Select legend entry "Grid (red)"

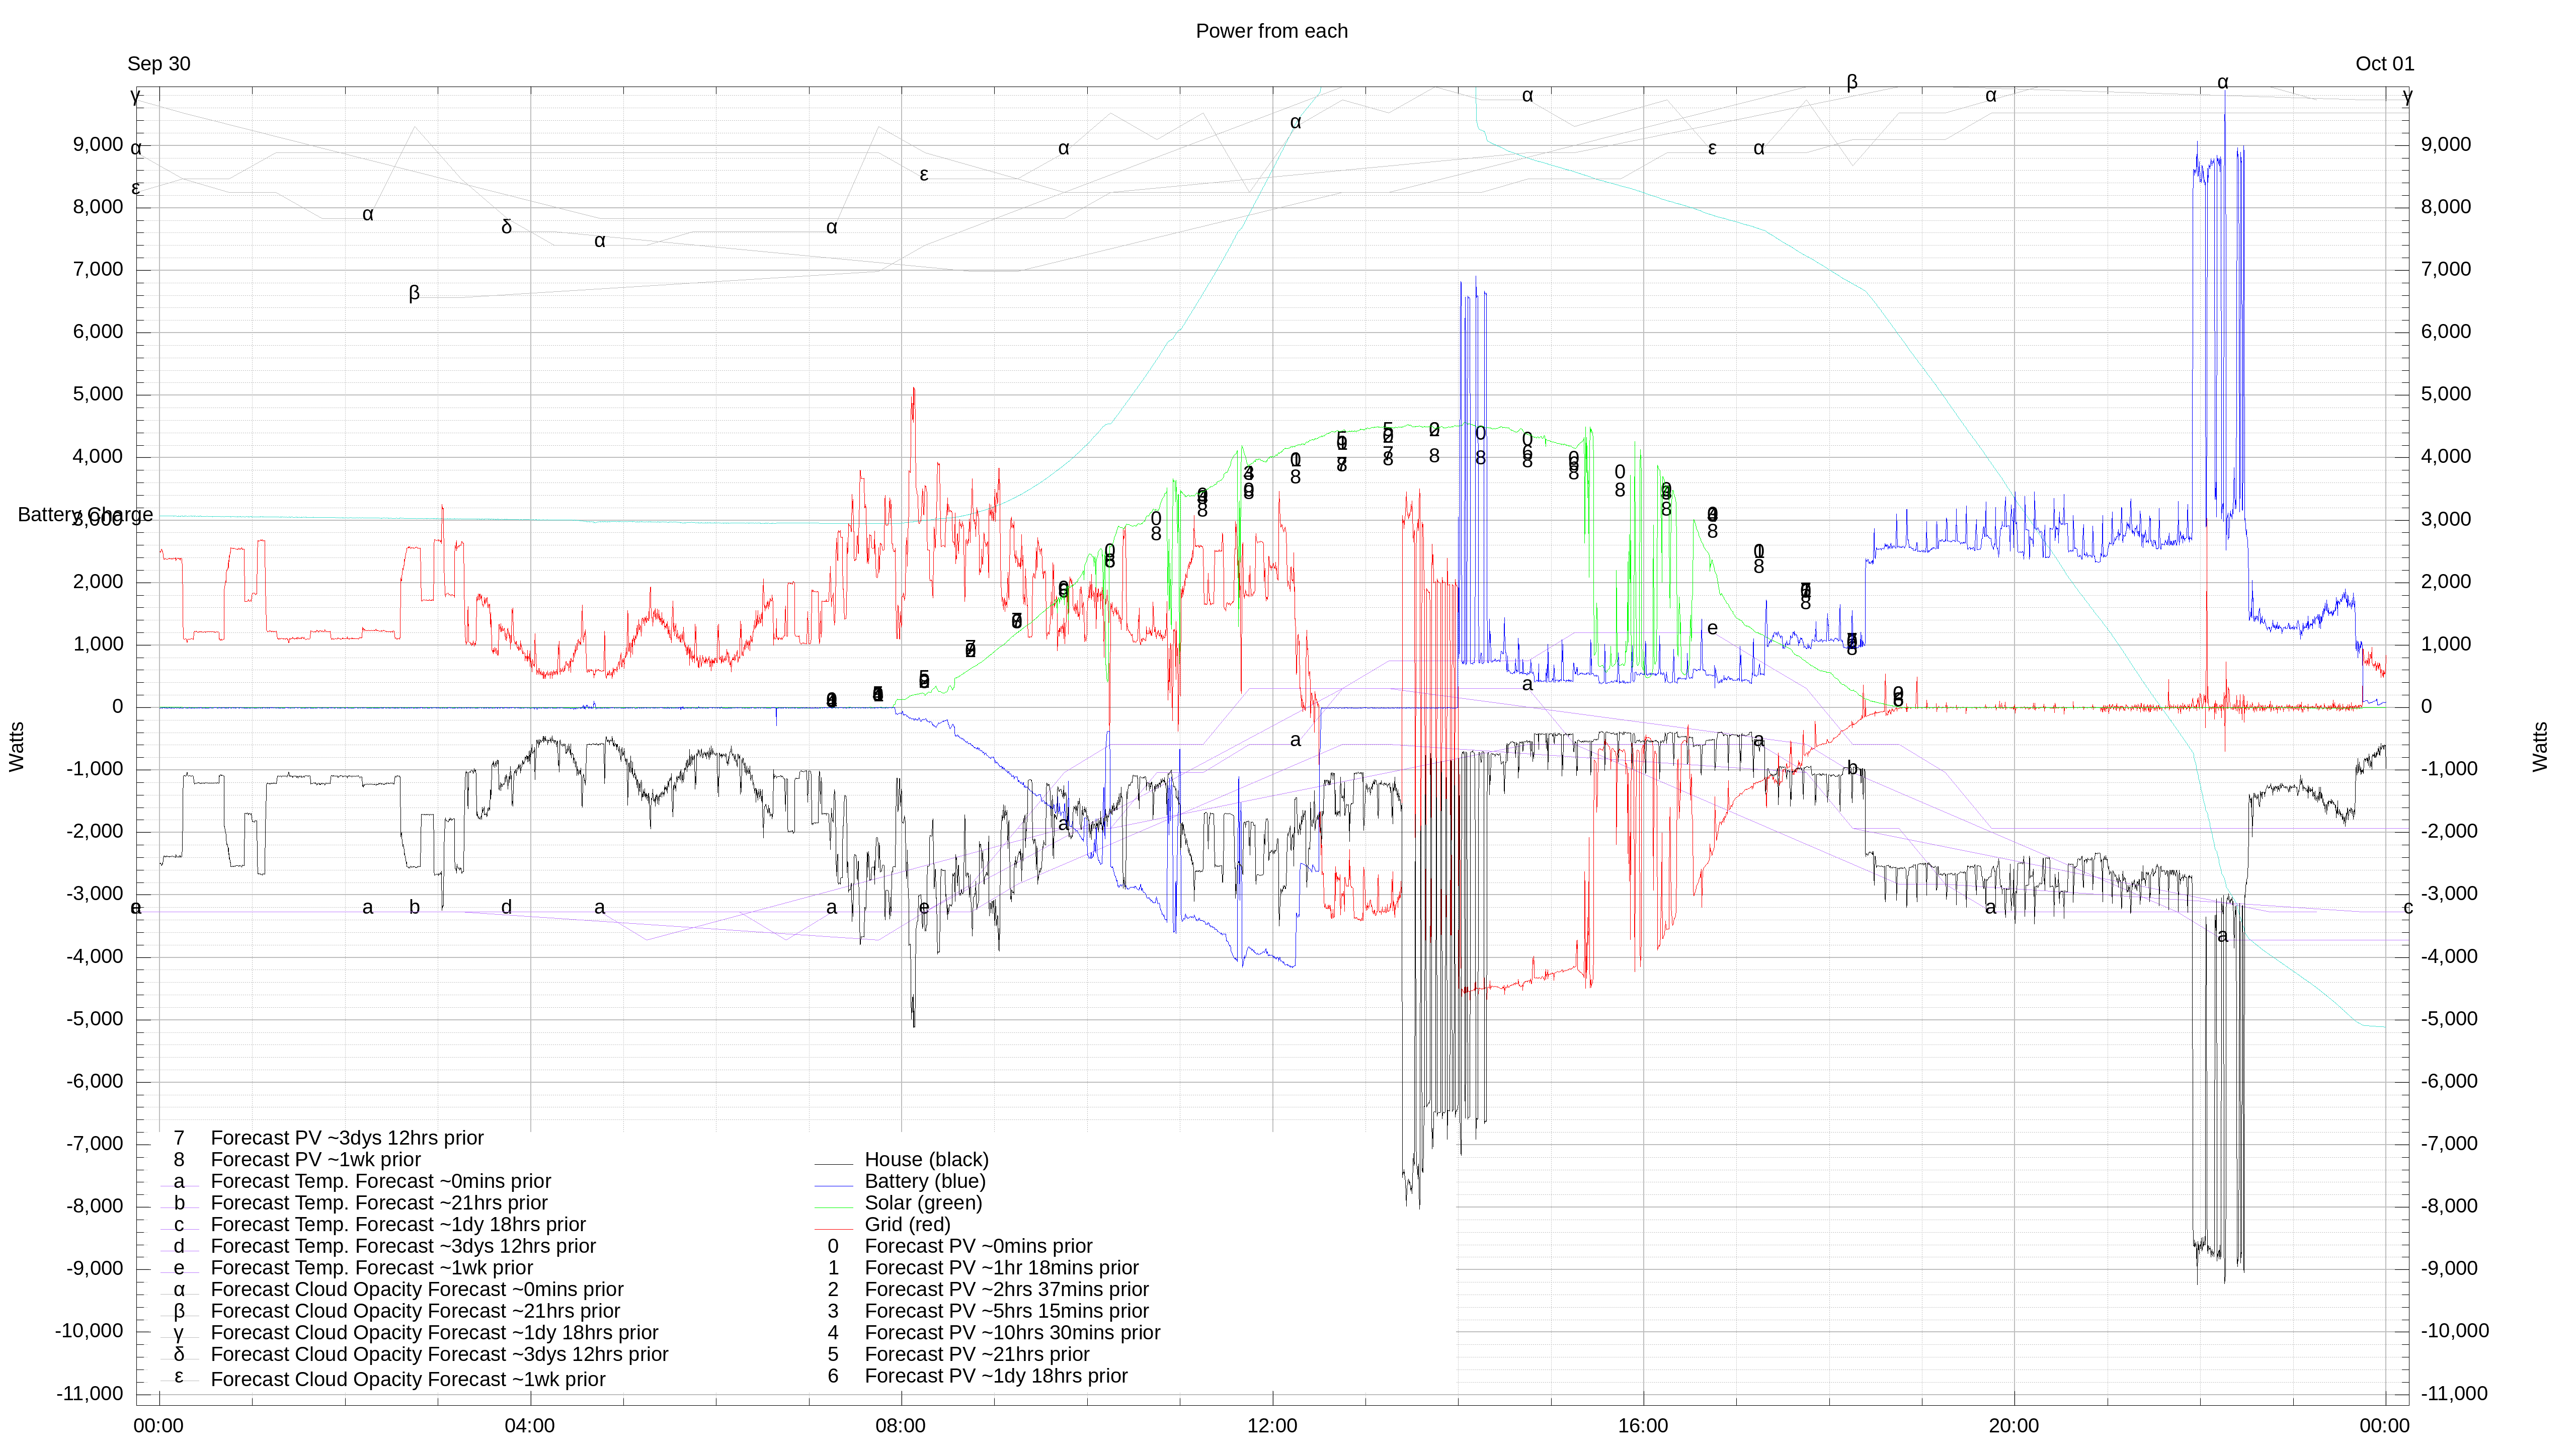pyautogui.click(x=907, y=1225)
